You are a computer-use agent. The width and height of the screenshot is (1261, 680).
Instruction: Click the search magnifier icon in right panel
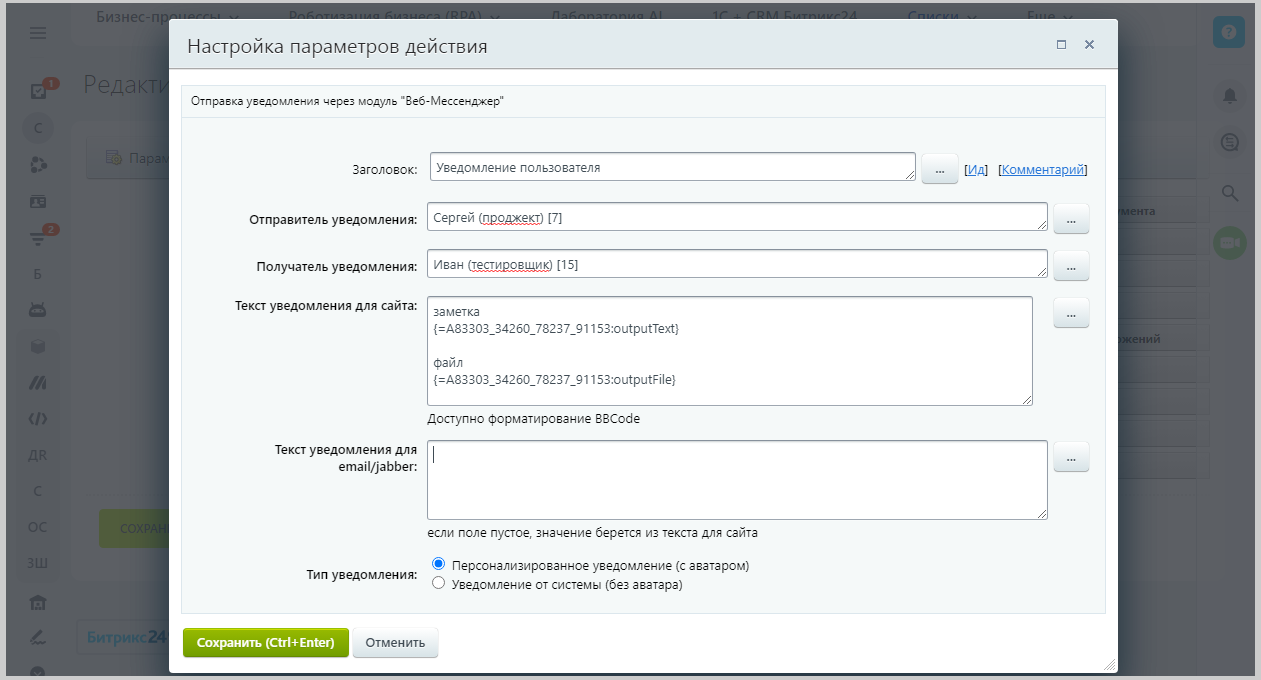pos(1229,193)
